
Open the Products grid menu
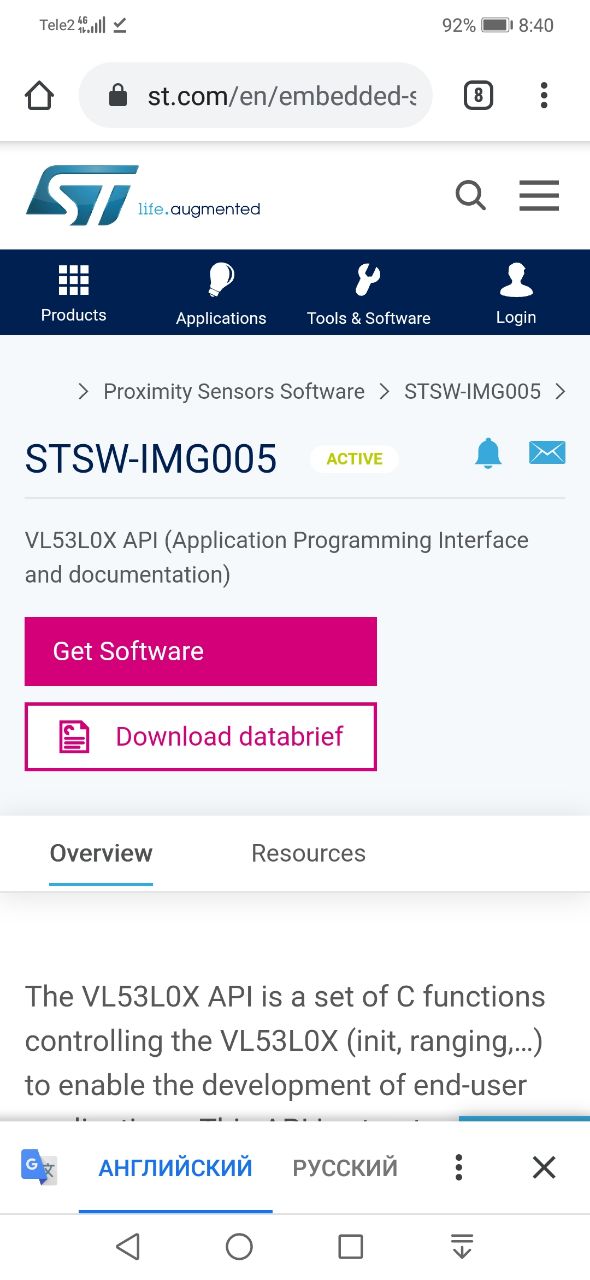pos(74,293)
